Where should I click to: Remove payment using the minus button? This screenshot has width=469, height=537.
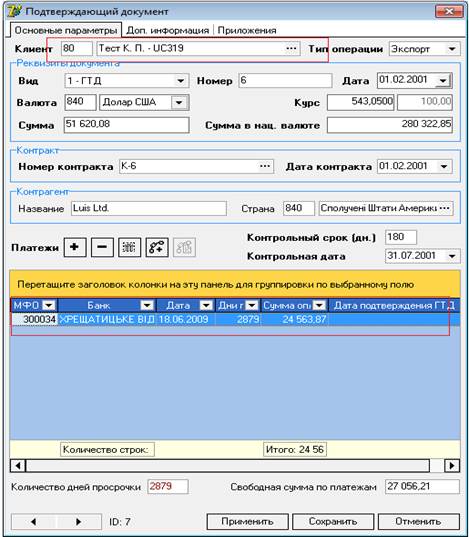pos(102,247)
